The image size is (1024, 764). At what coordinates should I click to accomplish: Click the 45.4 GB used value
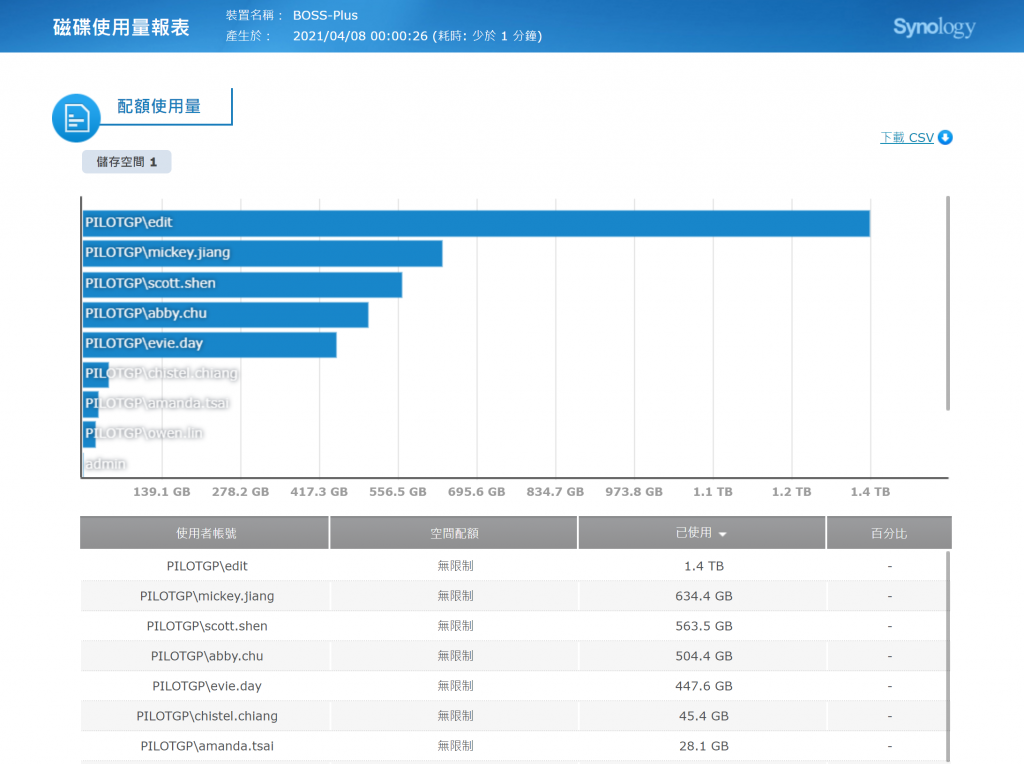pos(704,716)
